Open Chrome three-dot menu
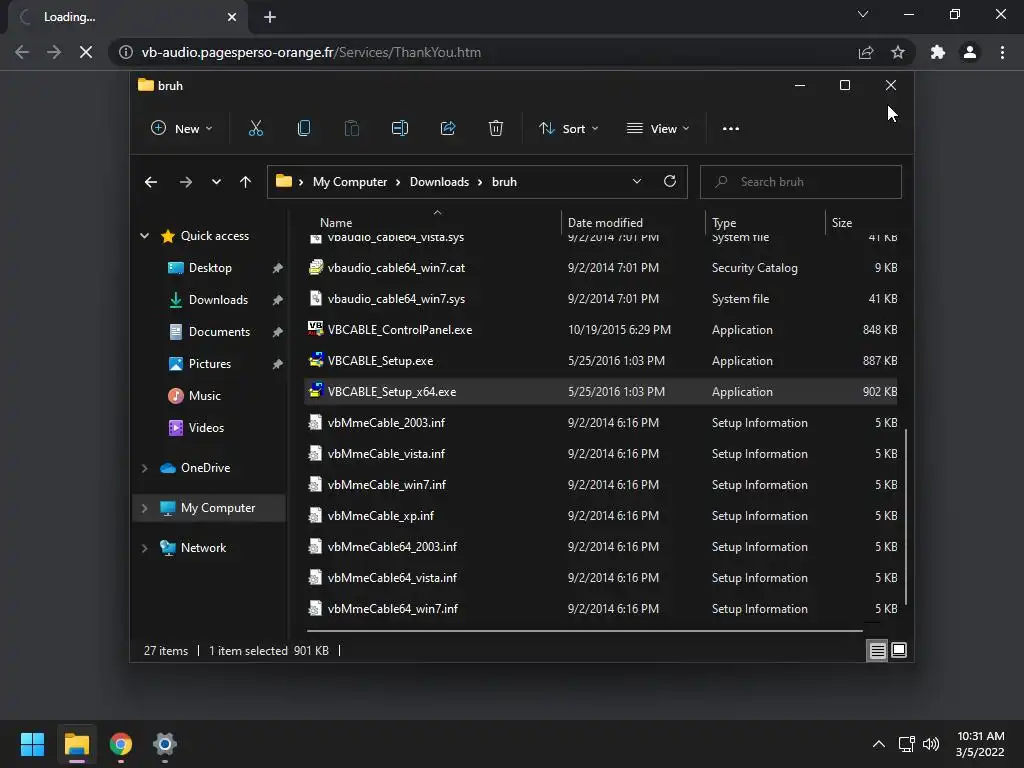Image resolution: width=1024 pixels, height=768 pixels. tap(1002, 52)
